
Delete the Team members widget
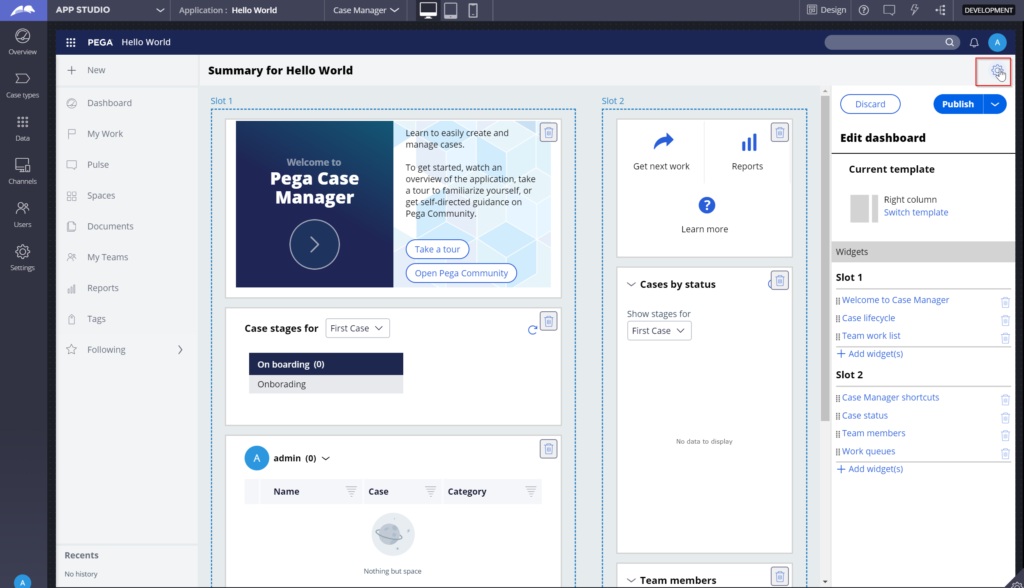click(780, 576)
